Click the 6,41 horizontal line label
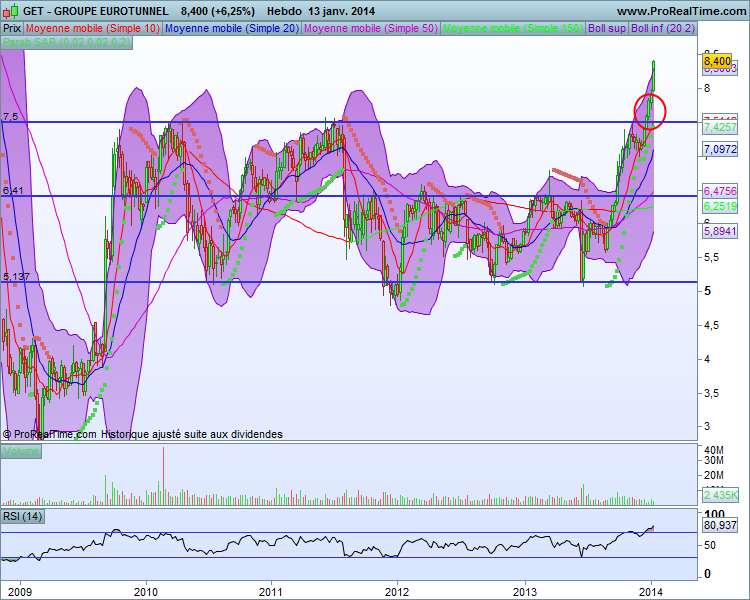Viewport: 750px width, 600px height. click(13, 191)
